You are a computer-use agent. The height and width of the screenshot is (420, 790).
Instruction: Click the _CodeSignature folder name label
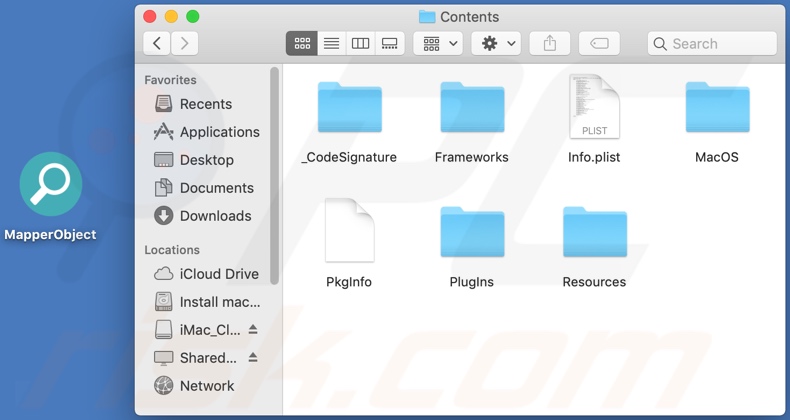click(x=349, y=157)
